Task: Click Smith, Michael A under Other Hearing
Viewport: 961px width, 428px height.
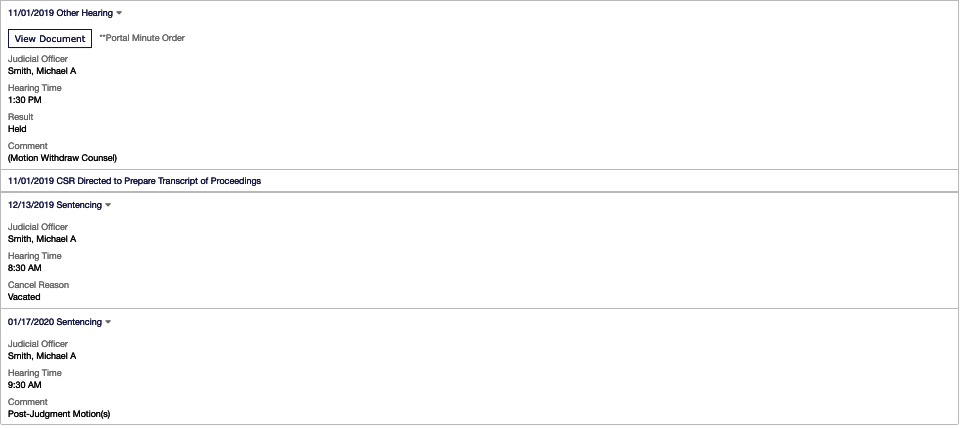Action: pyautogui.click(x=42, y=71)
